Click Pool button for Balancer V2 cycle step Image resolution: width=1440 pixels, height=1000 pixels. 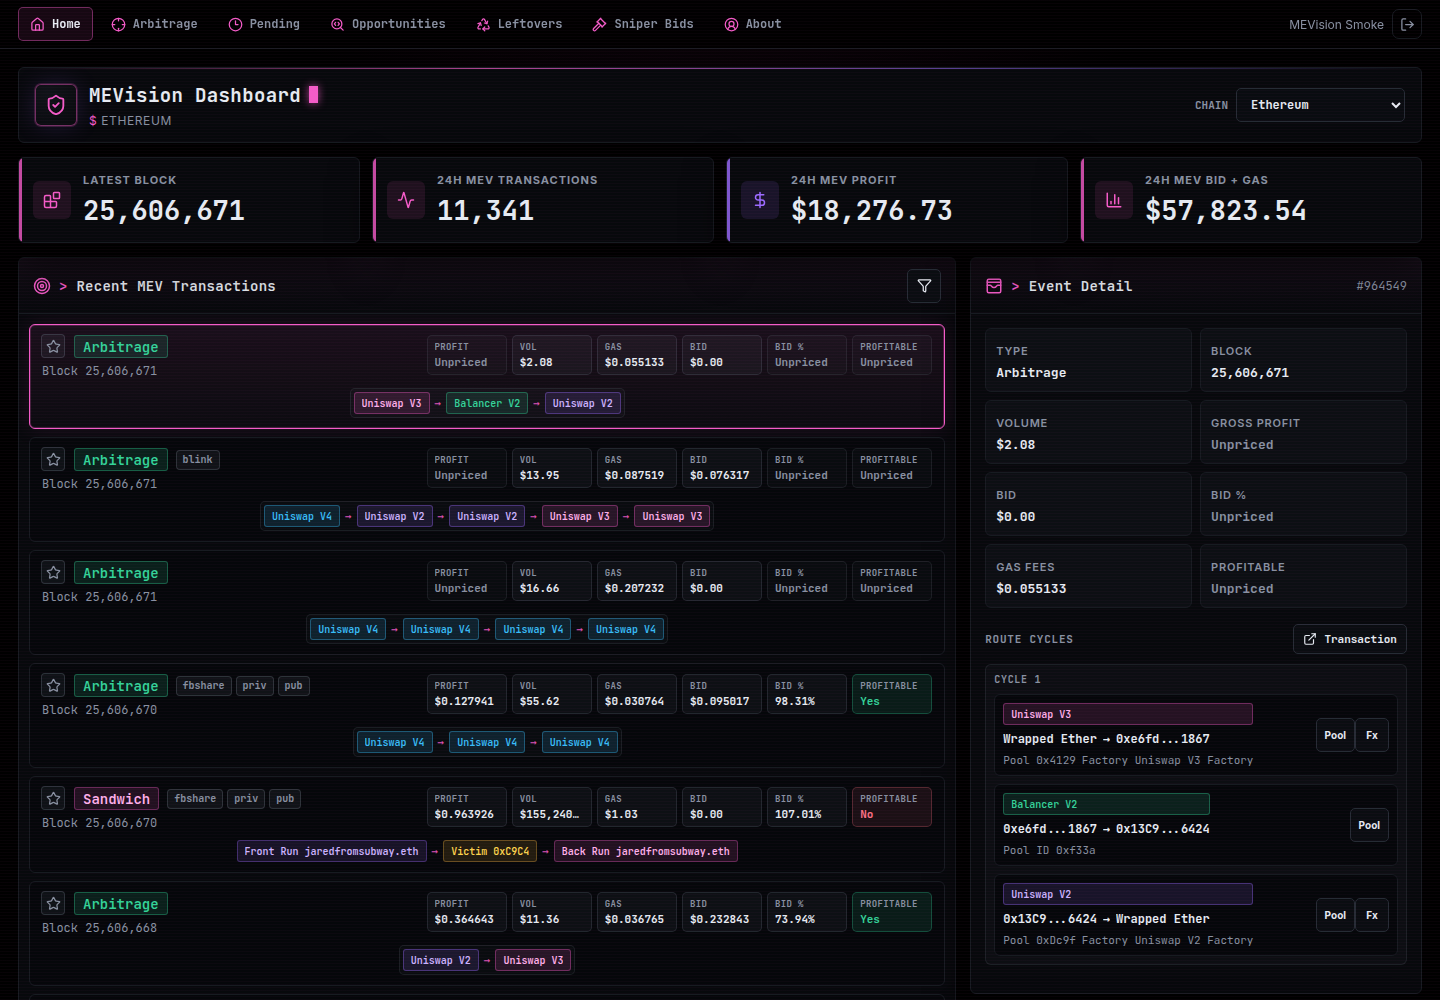click(x=1369, y=825)
